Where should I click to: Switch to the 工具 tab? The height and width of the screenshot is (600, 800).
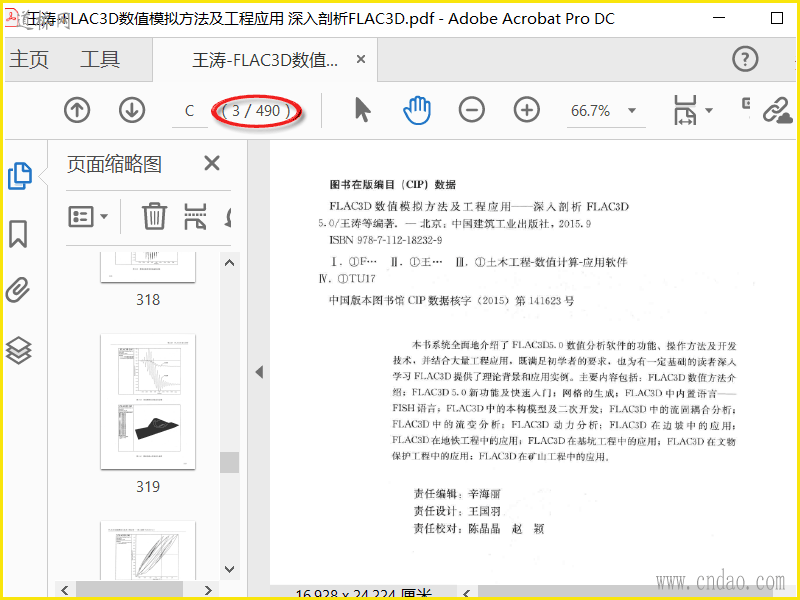pos(100,59)
